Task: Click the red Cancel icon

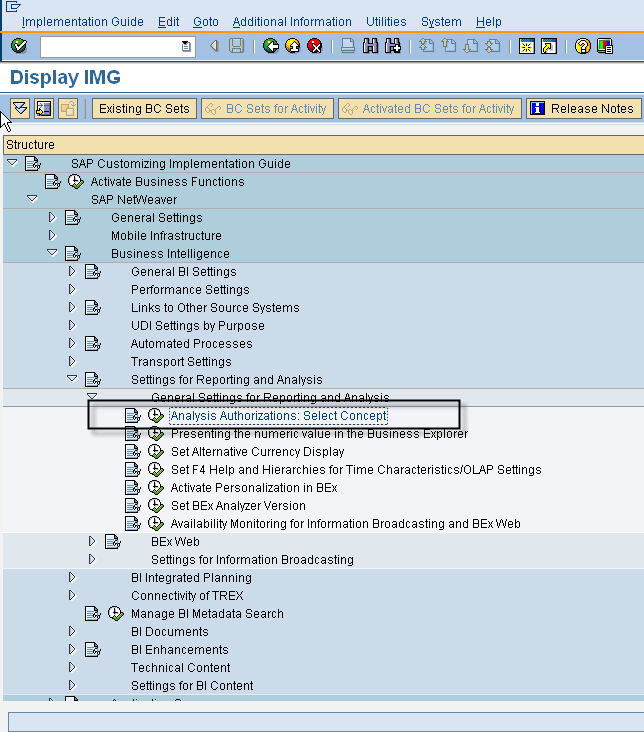Action: click(315, 46)
